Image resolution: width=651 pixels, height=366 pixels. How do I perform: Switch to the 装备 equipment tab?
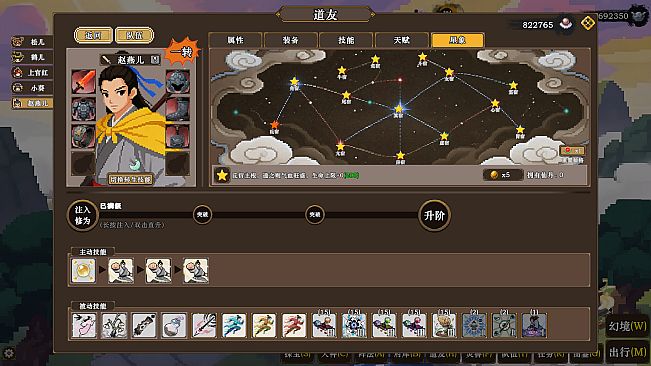(291, 40)
